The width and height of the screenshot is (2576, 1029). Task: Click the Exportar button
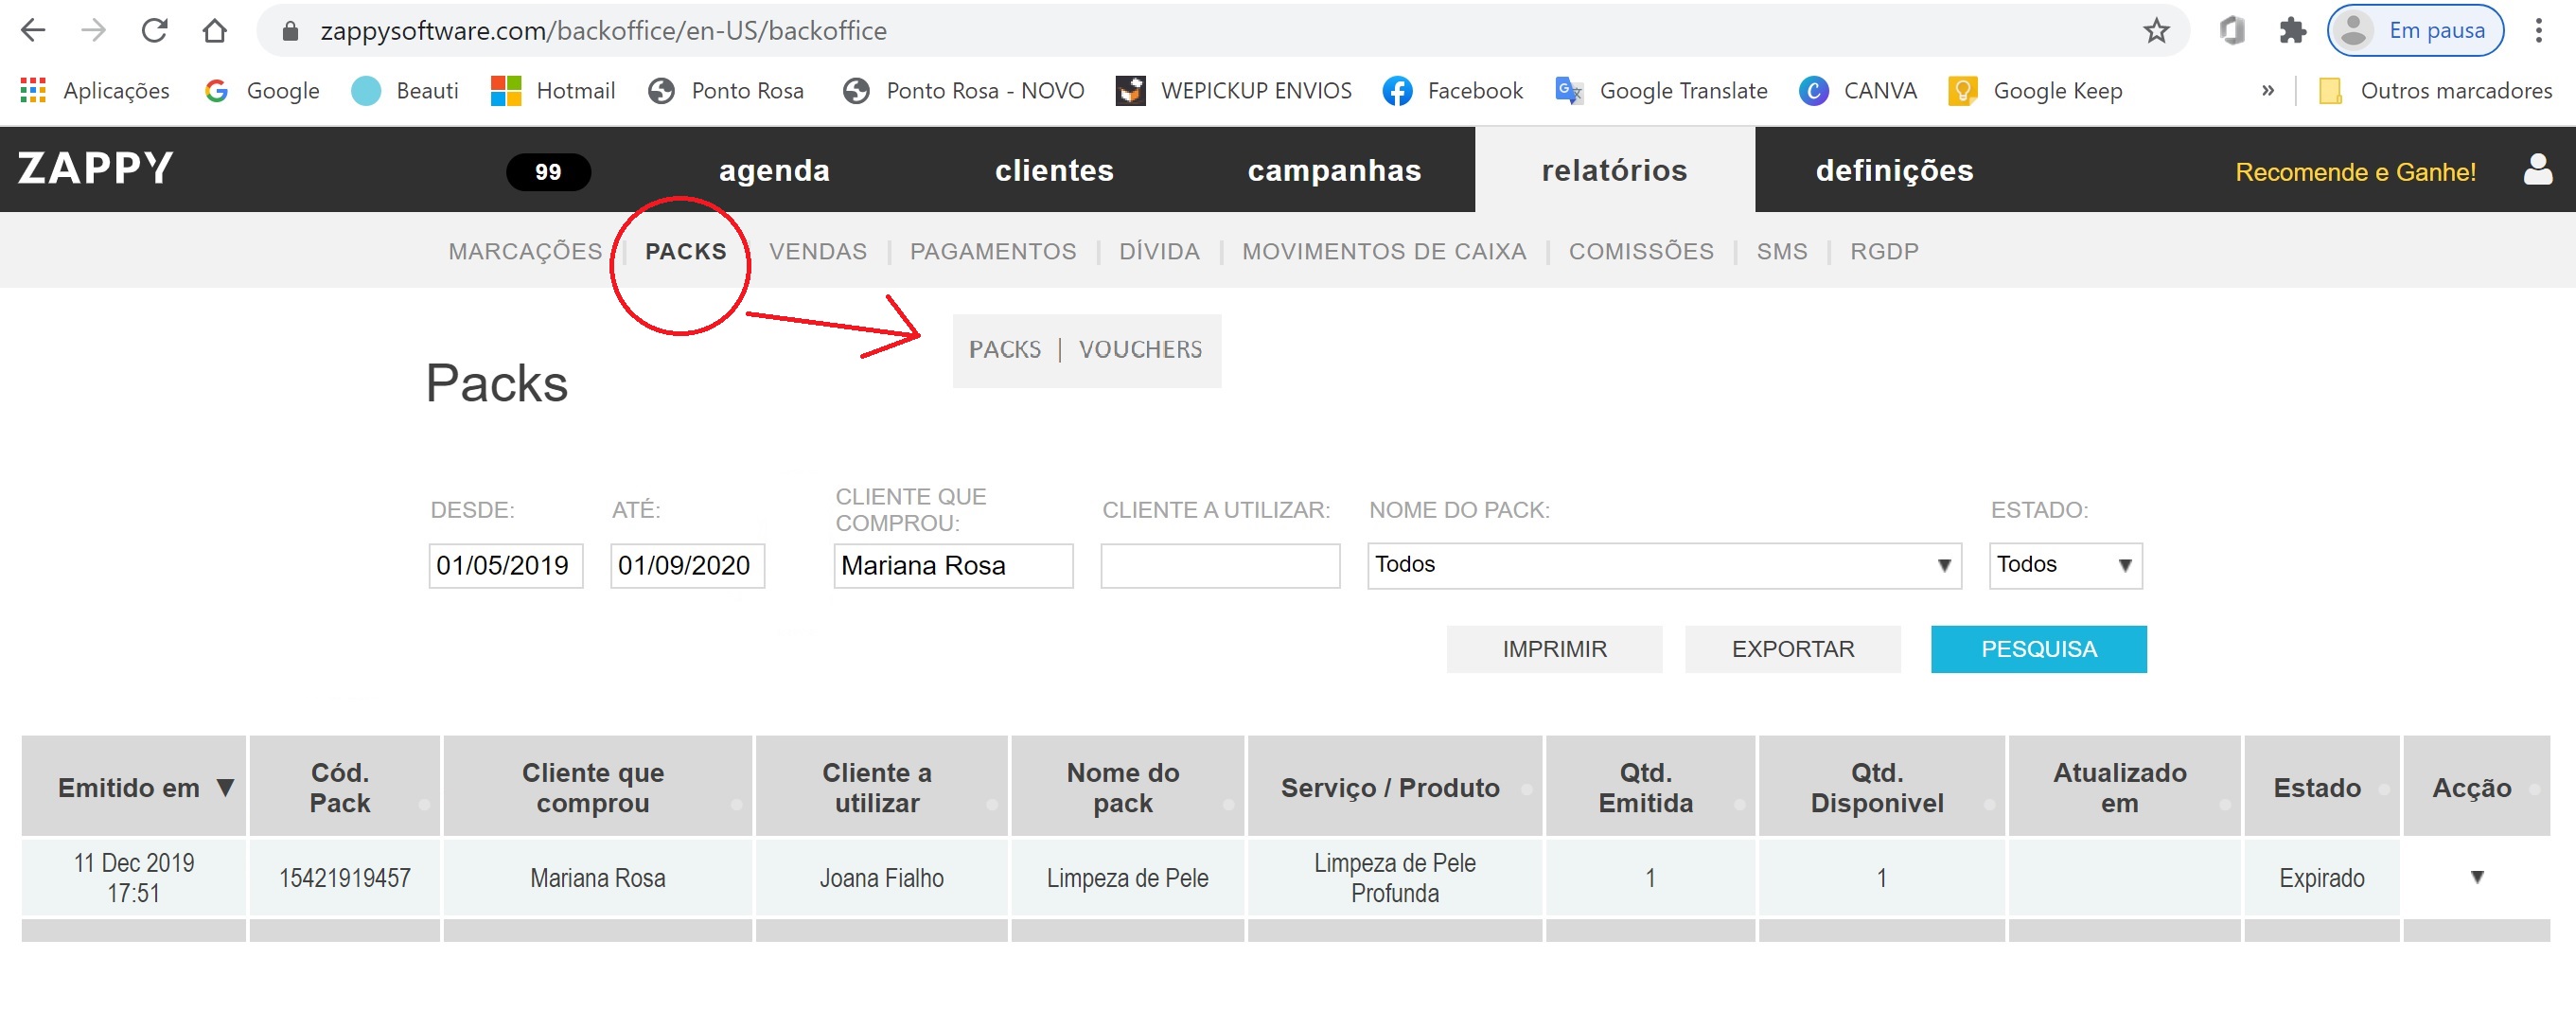point(1792,649)
